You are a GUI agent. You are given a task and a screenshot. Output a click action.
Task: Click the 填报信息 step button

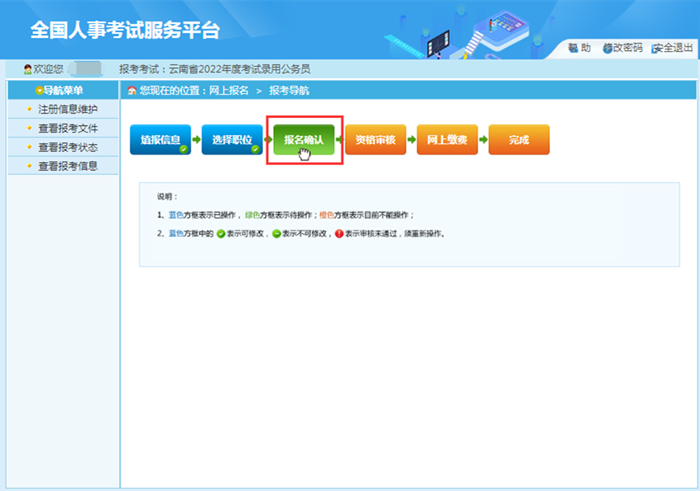tap(160, 140)
